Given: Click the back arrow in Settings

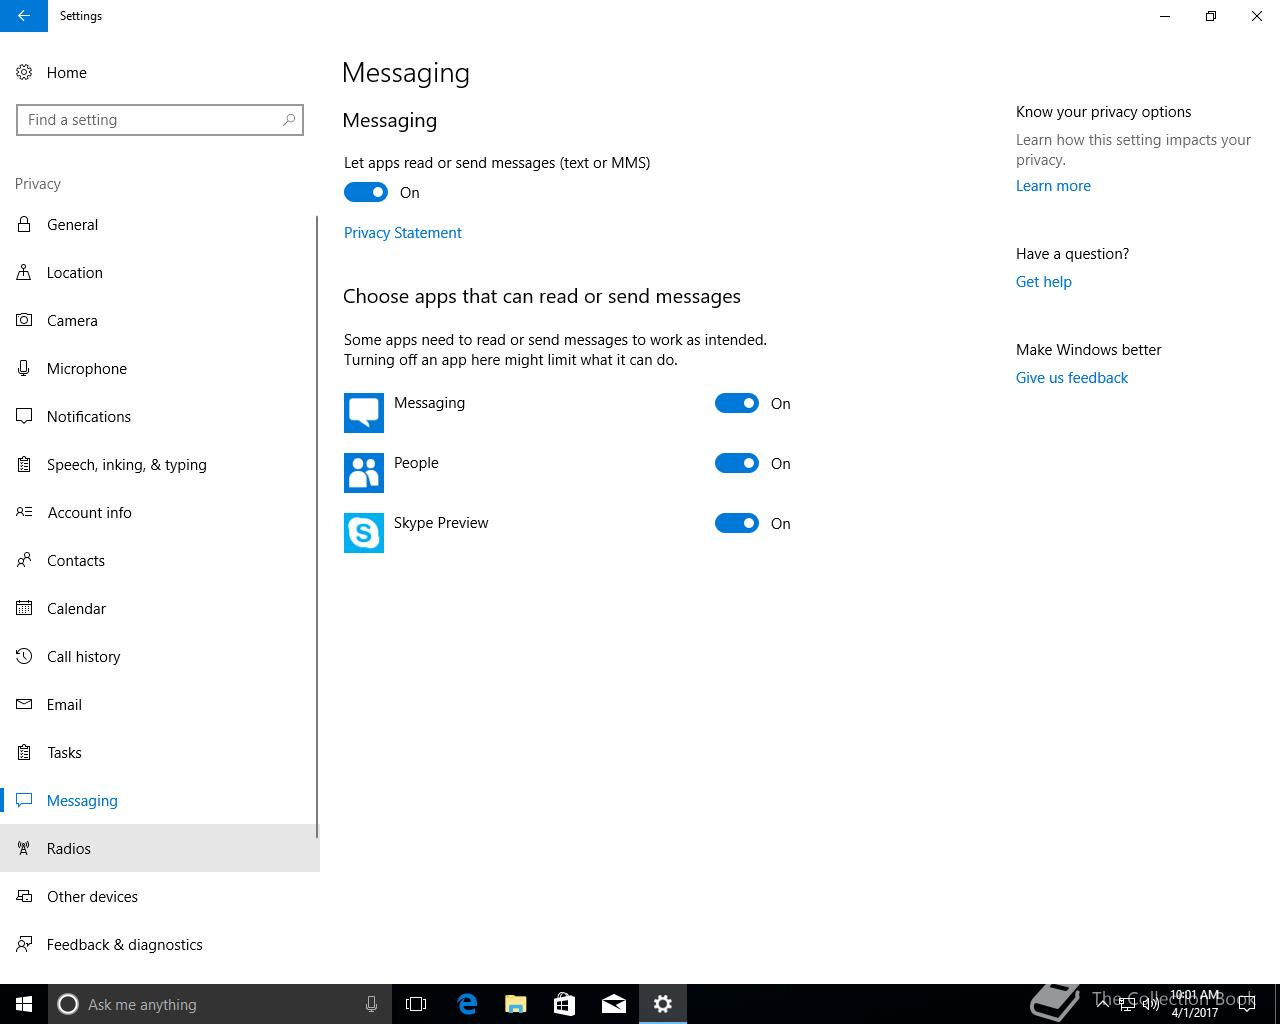Looking at the screenshot, I should point(23,16).
